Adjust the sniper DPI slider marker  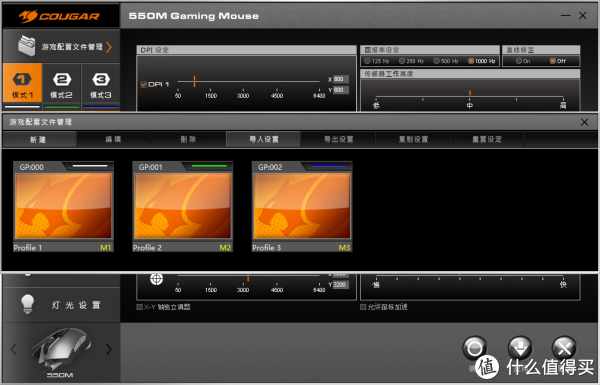[248, 278]
